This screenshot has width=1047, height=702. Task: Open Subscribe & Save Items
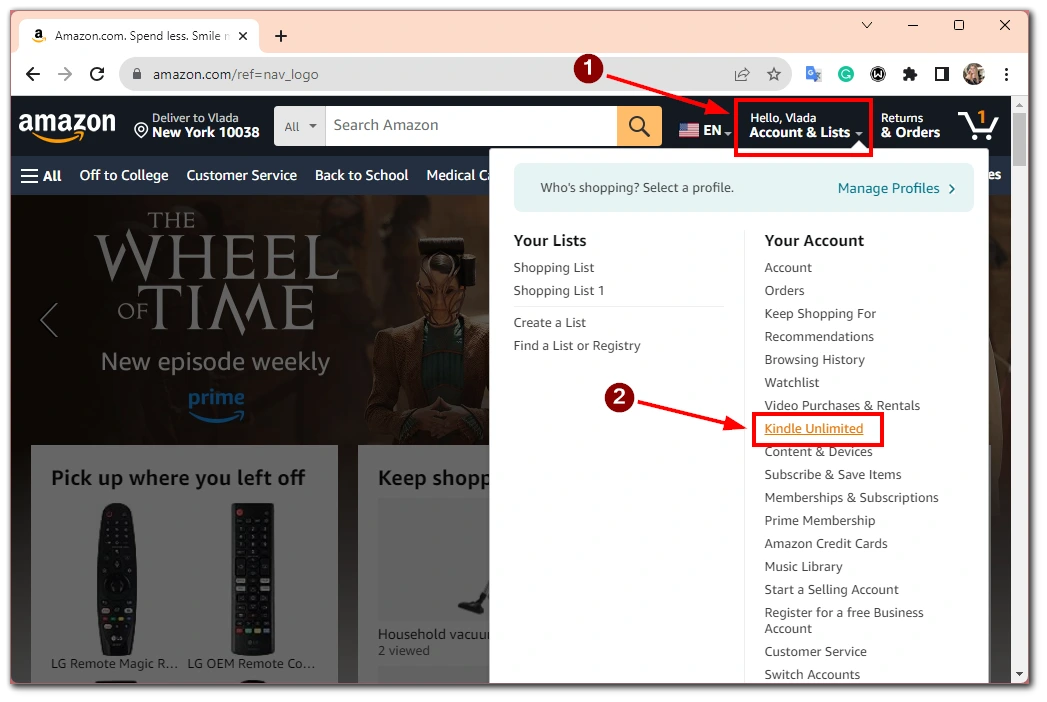tap(833, 475)
